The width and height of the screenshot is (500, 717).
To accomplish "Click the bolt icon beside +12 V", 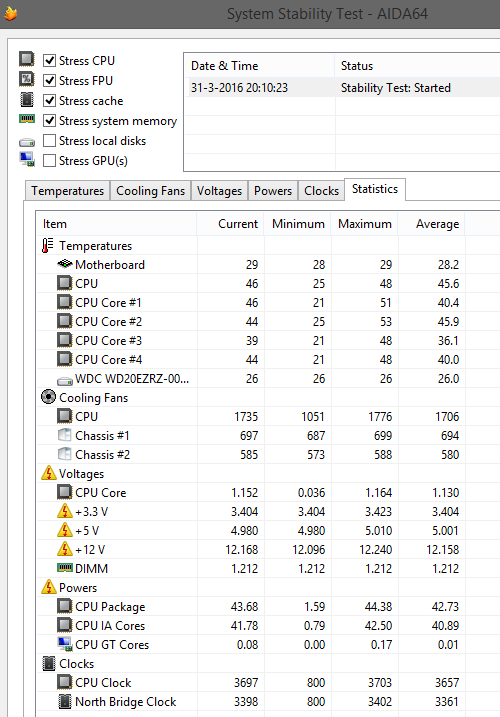I will [x=65, y=549].
